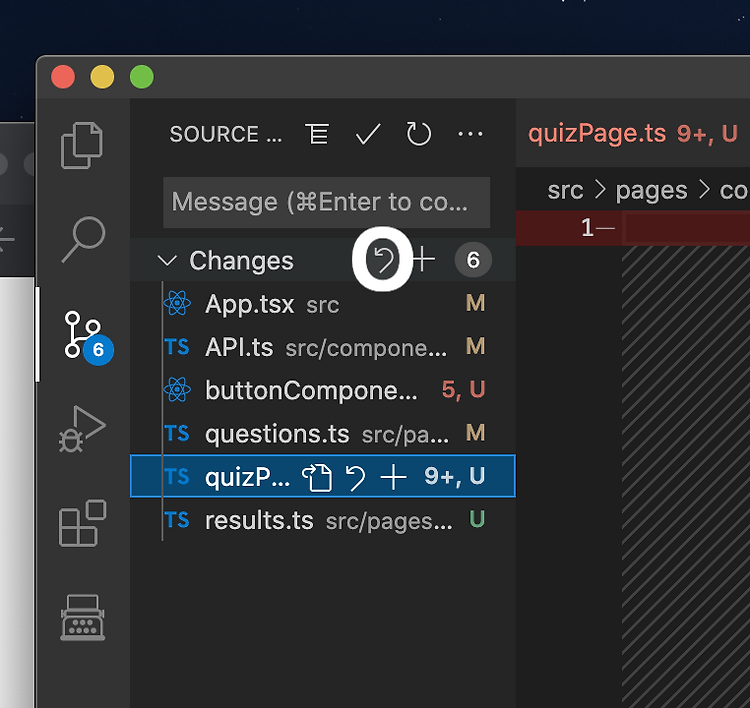Refresh the Source Control panel
The width and height of the screenshot is (750, 708).
(x=419, y=133)
